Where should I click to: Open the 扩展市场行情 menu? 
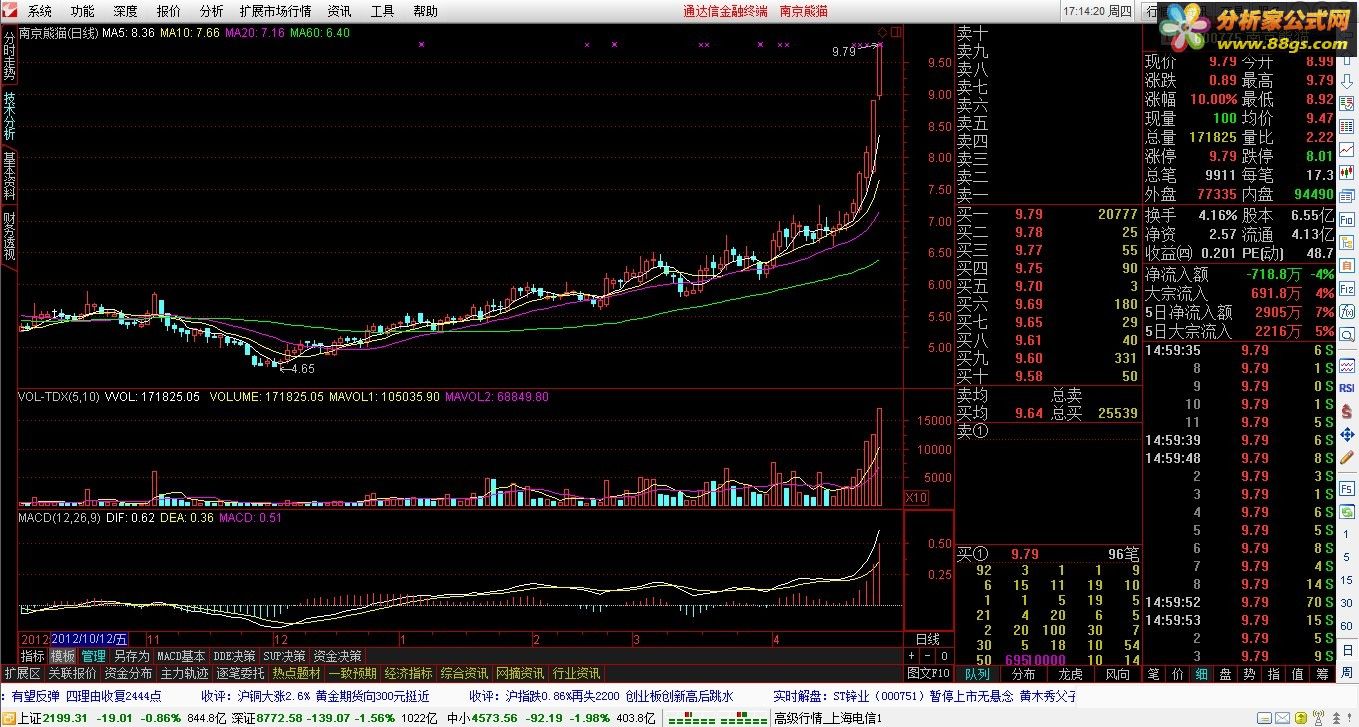click(275, 11)
